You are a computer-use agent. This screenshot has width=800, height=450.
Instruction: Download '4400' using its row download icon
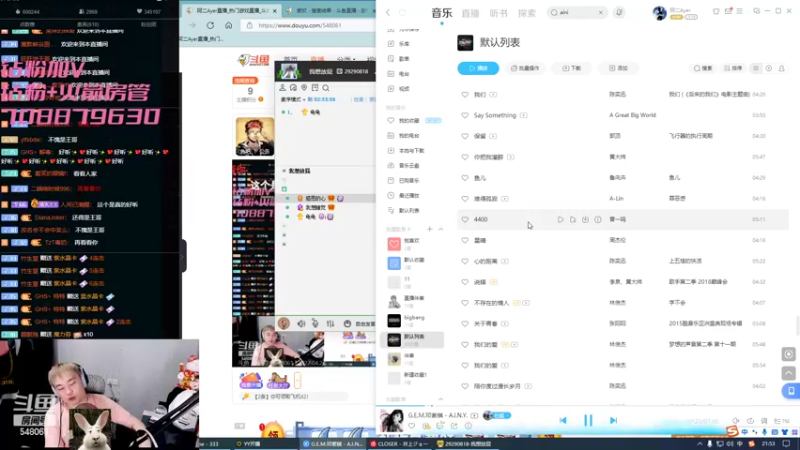click(585, 219)
